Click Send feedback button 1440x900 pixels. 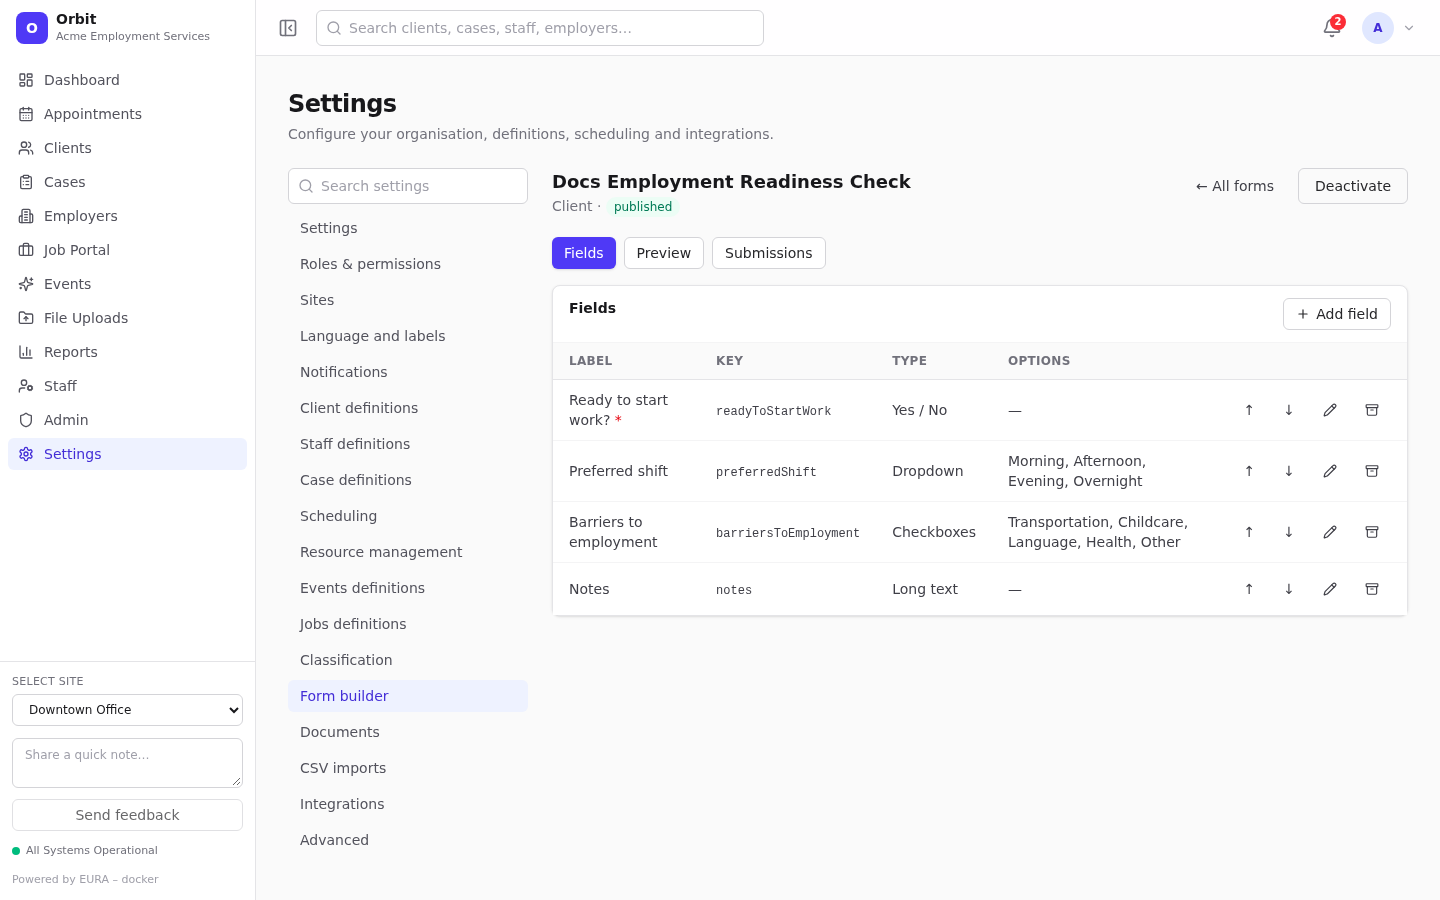(x=127, y=815)
